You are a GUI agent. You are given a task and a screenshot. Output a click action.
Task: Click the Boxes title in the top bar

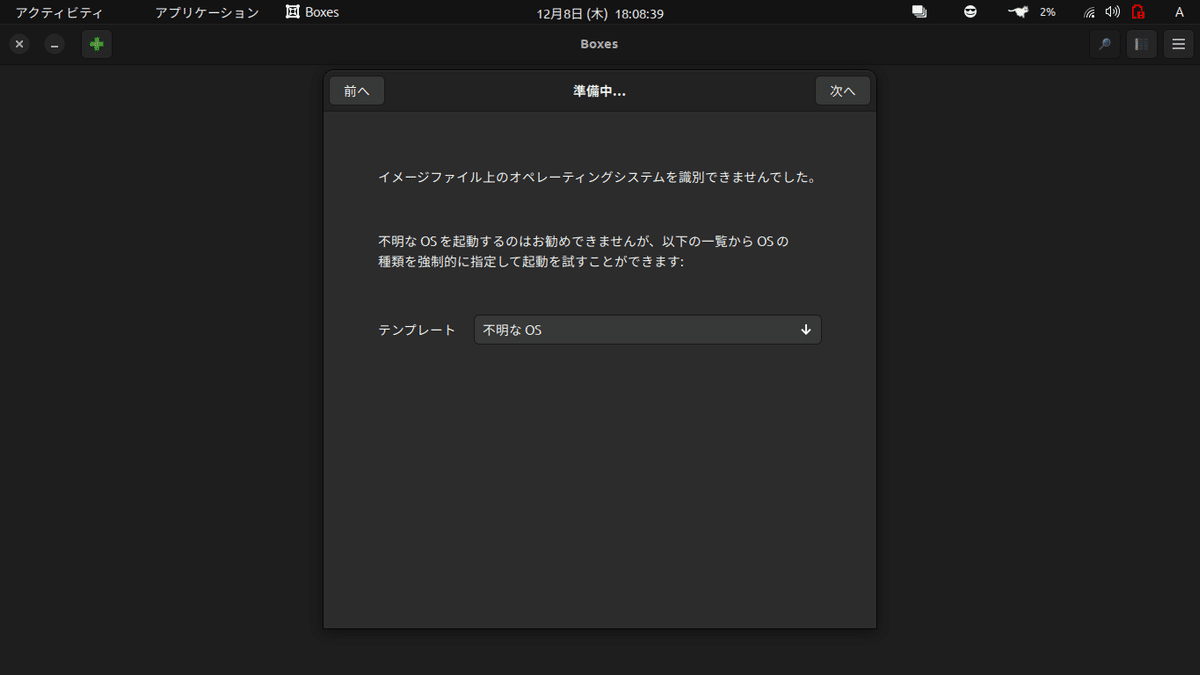click(x=311, y=13)
